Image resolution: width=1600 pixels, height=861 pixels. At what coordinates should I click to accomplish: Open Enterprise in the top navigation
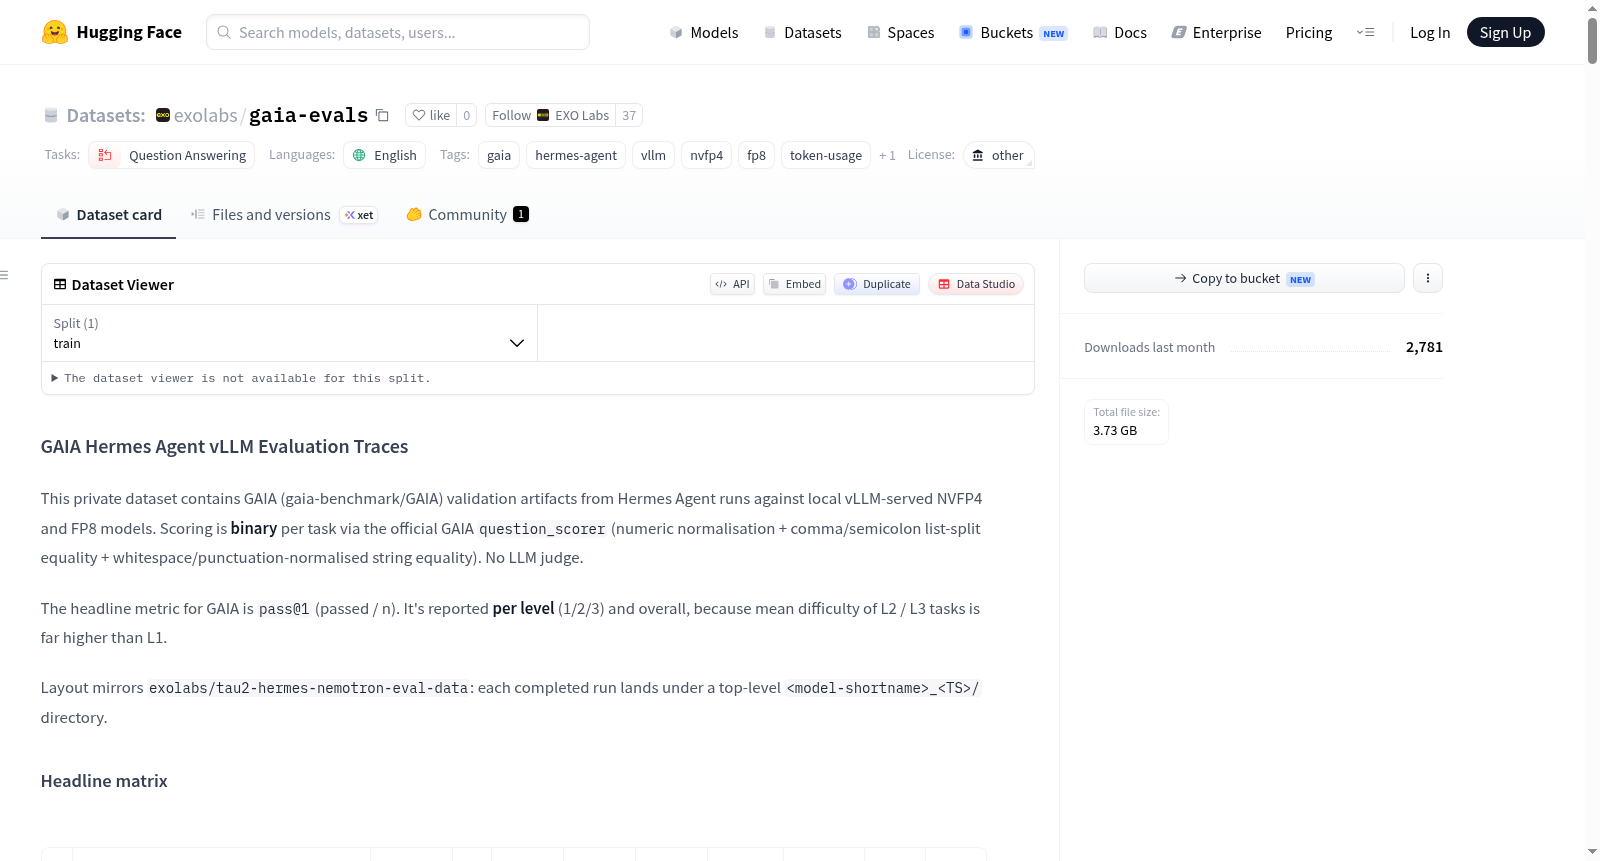pos(1216,32)
